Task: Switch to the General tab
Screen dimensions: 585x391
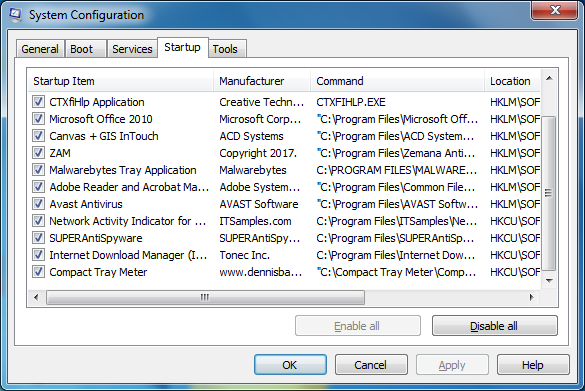Action: [x=40, y=49]
